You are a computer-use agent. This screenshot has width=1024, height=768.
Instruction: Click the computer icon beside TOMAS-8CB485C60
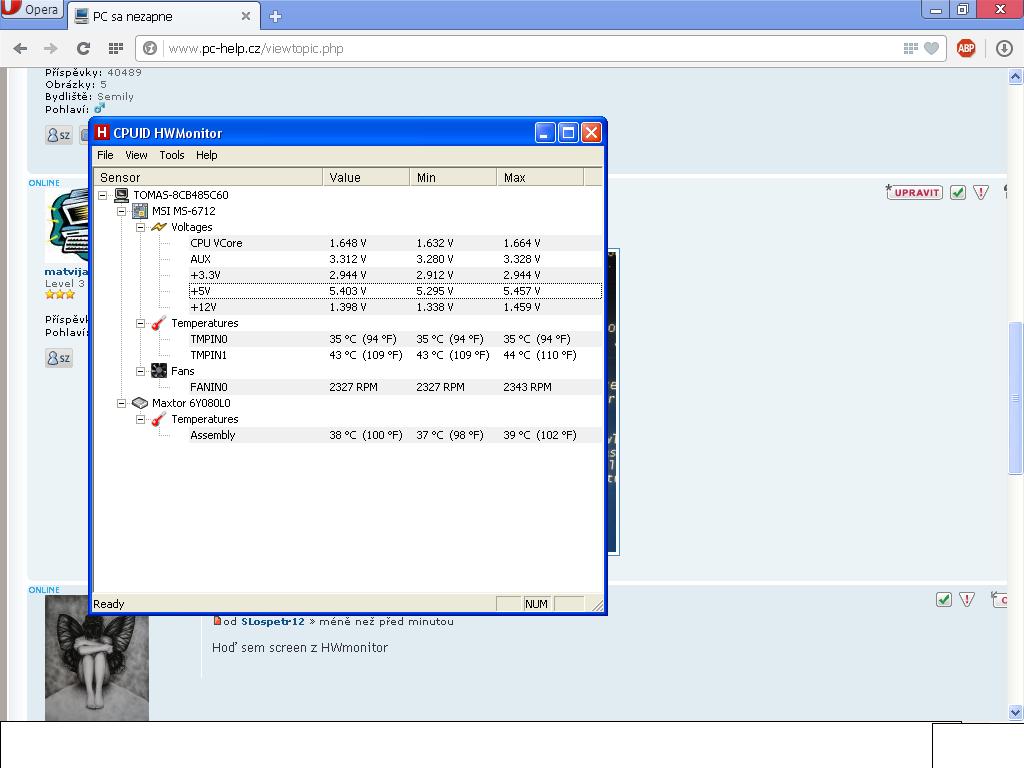coord(121,195)
